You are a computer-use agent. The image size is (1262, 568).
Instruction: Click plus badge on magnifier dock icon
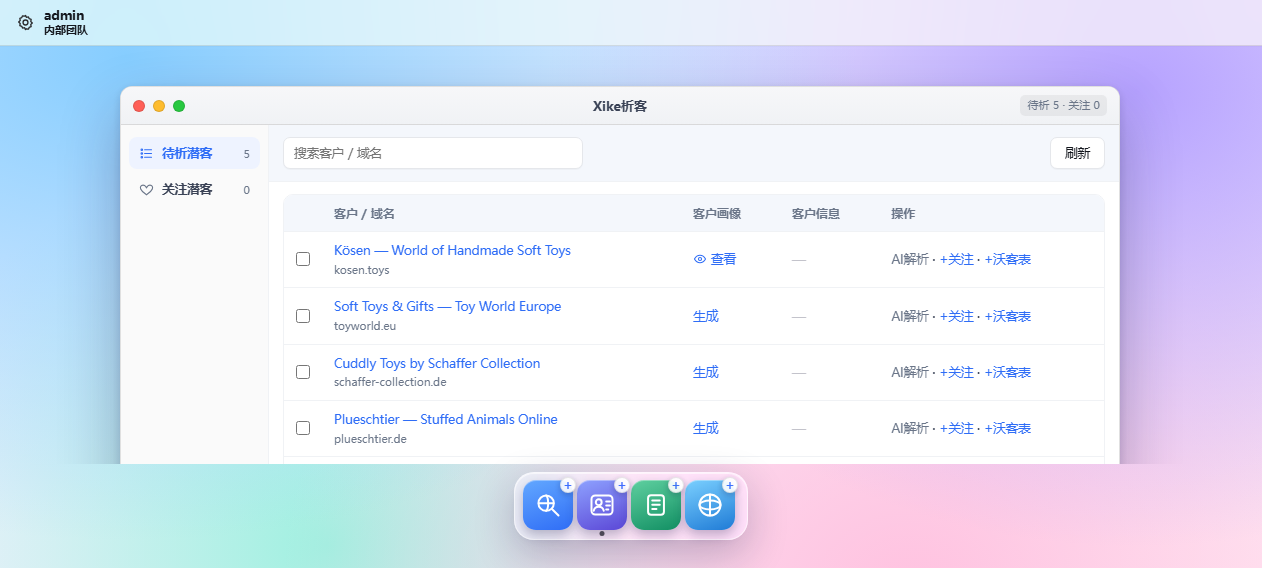click(x=568, y=485)
